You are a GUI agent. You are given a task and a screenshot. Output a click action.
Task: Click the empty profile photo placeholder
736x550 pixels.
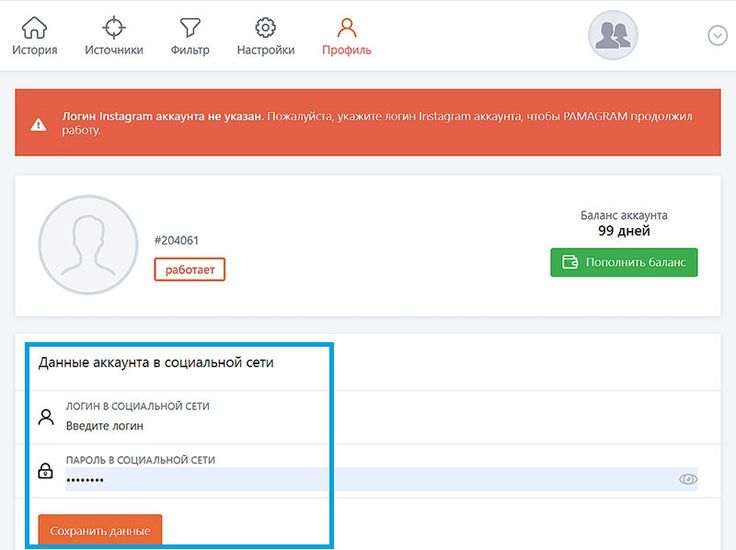pyautogui.click(x=88, y=245)
